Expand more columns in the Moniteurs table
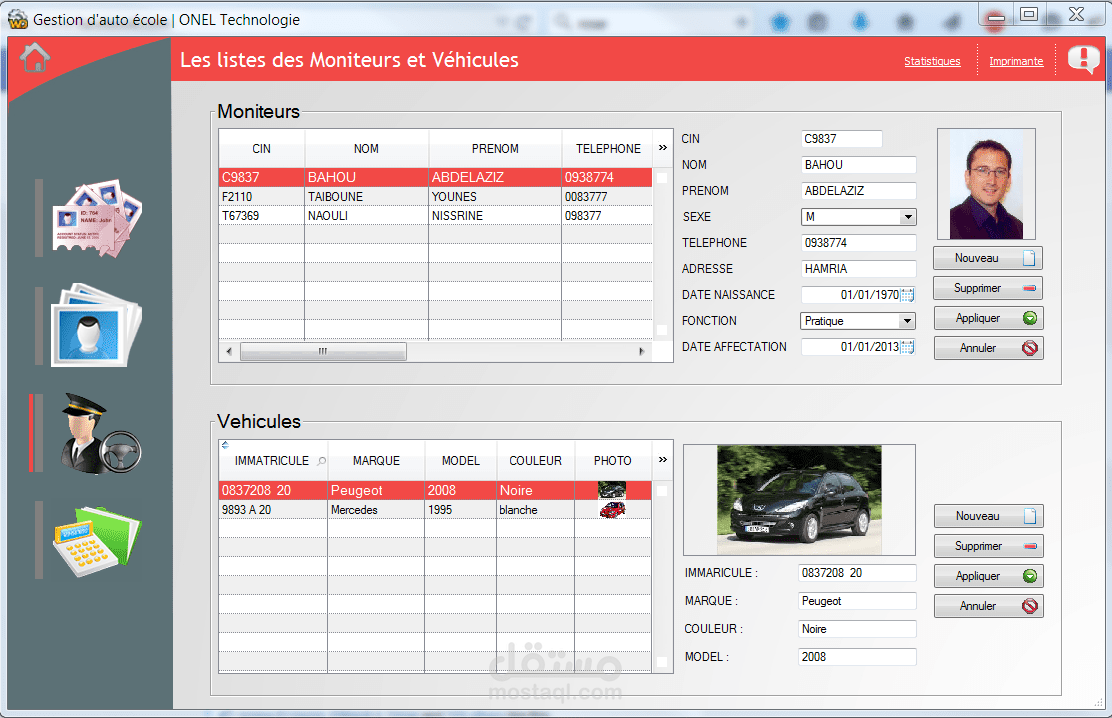The width and height of the screenshot is (1112, 718). 662,148
